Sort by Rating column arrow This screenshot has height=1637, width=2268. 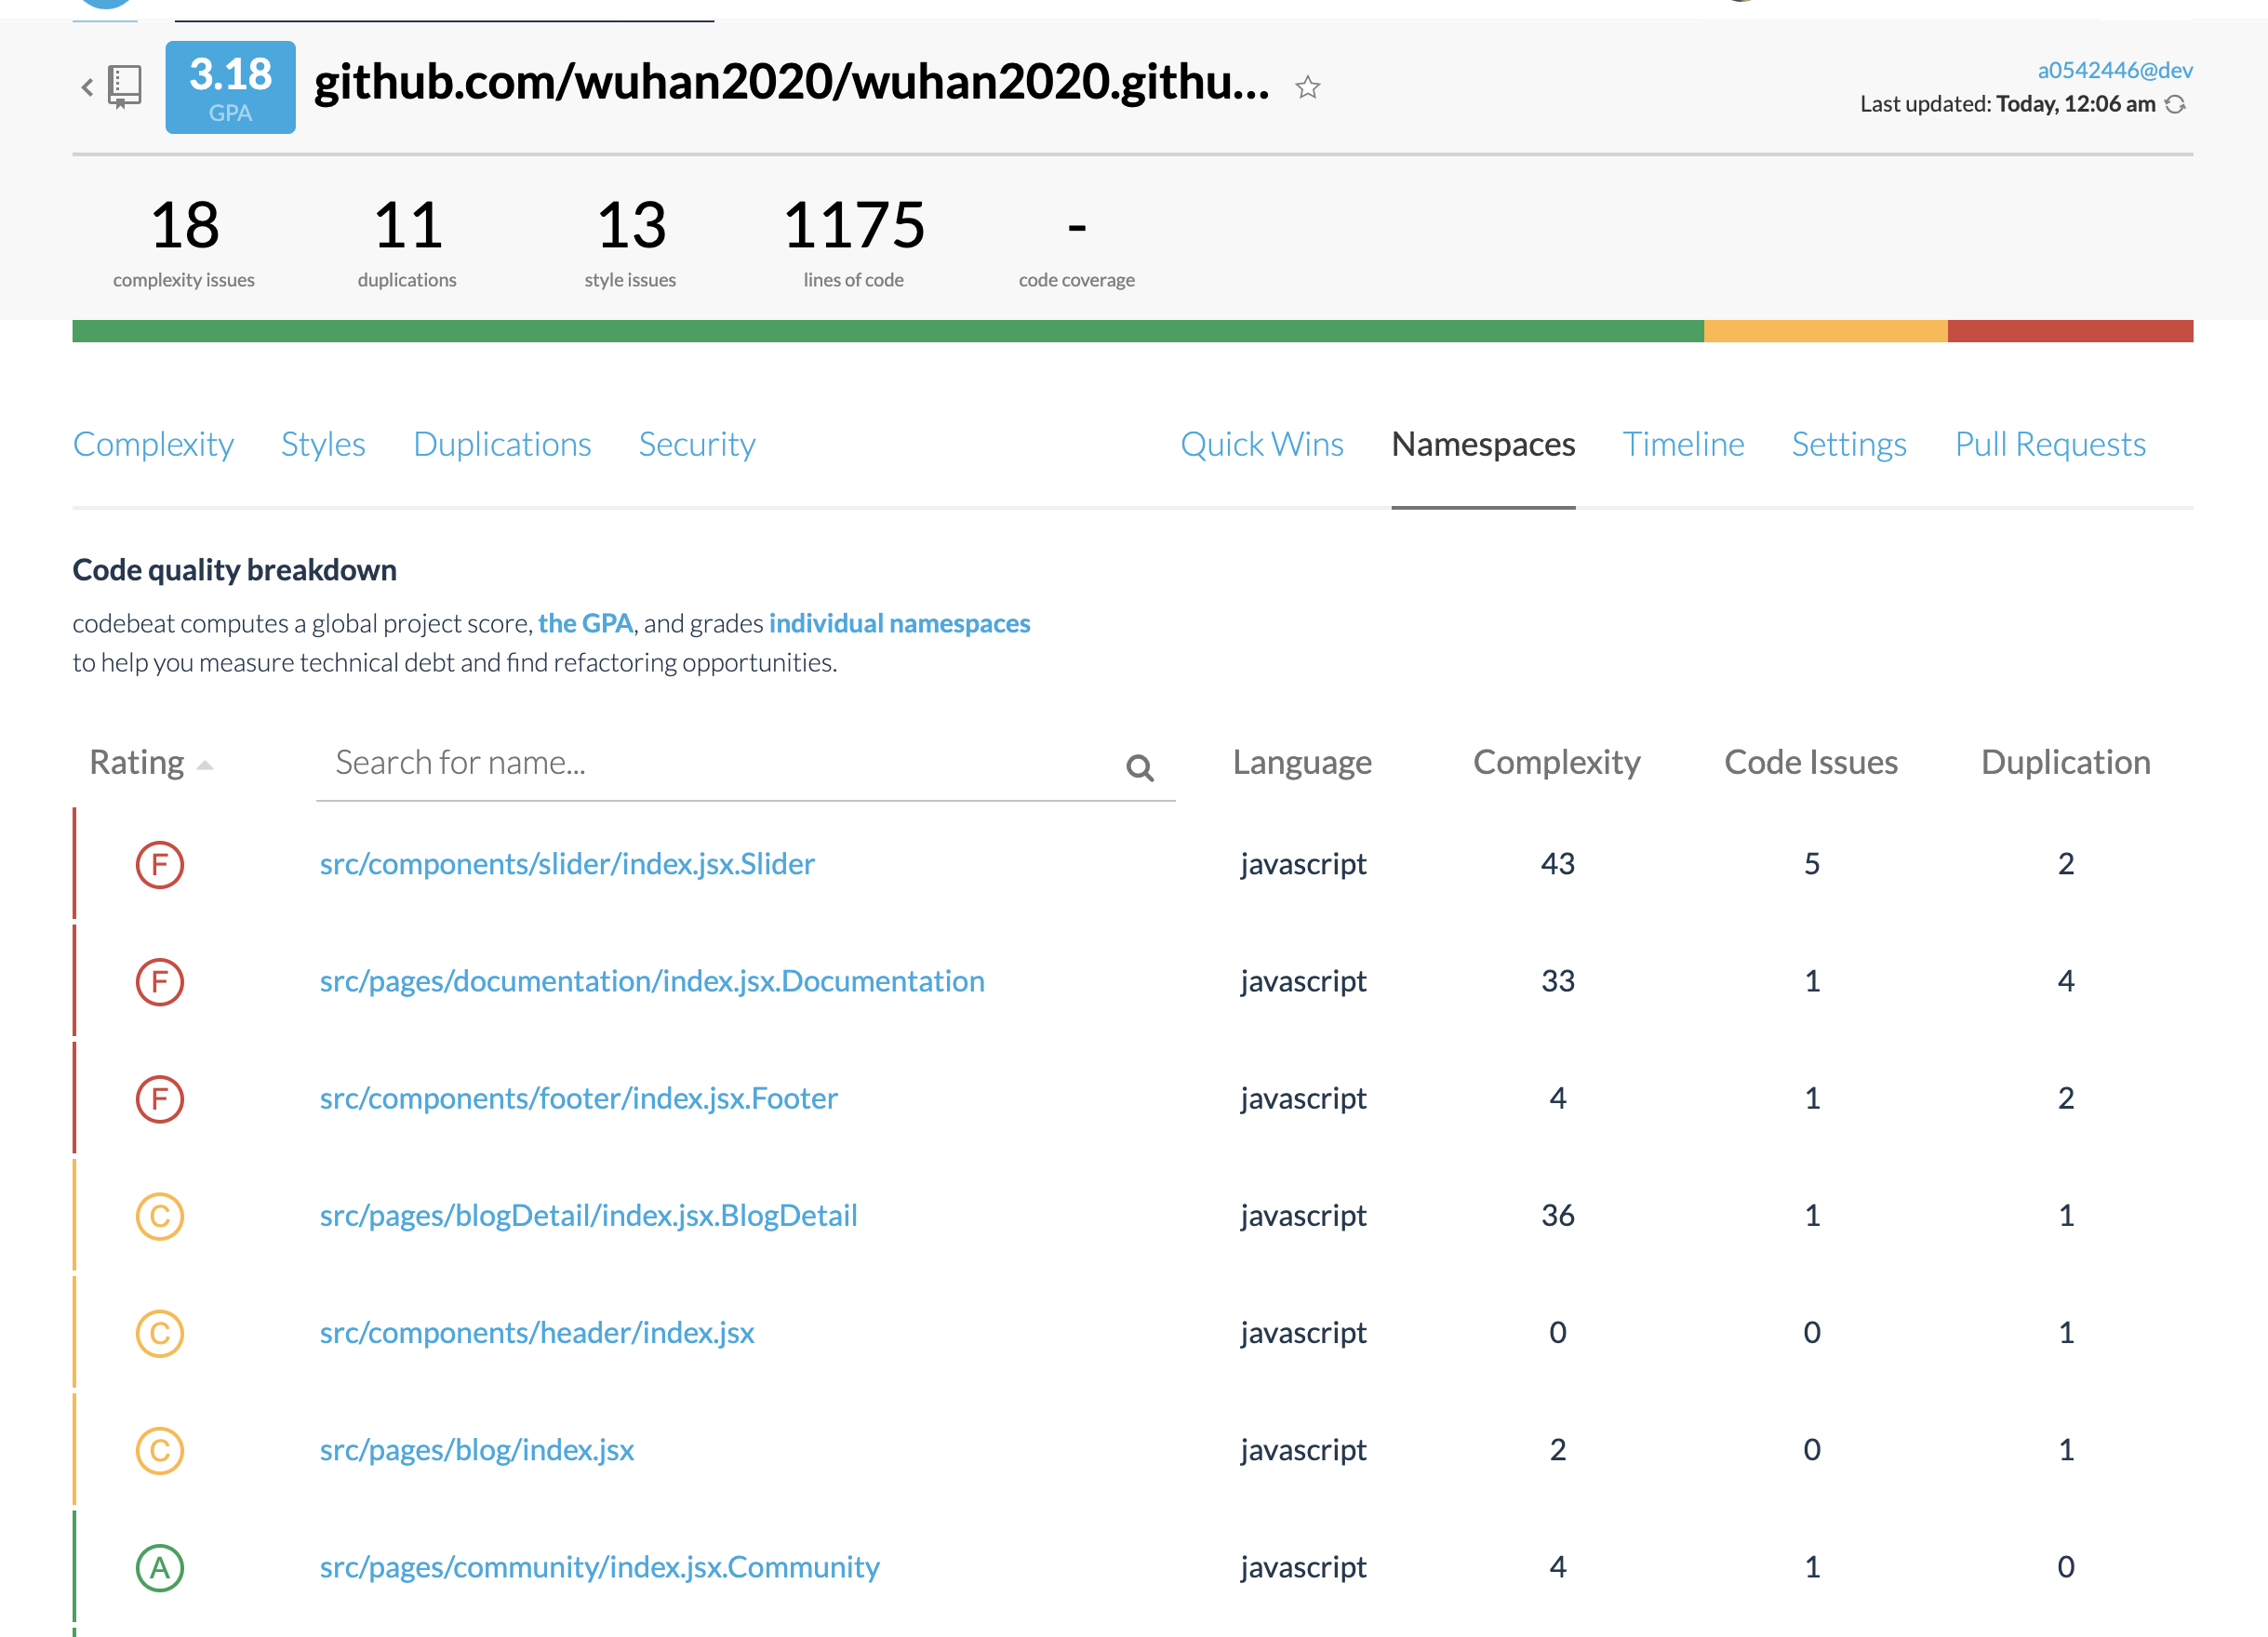point(205,766)
